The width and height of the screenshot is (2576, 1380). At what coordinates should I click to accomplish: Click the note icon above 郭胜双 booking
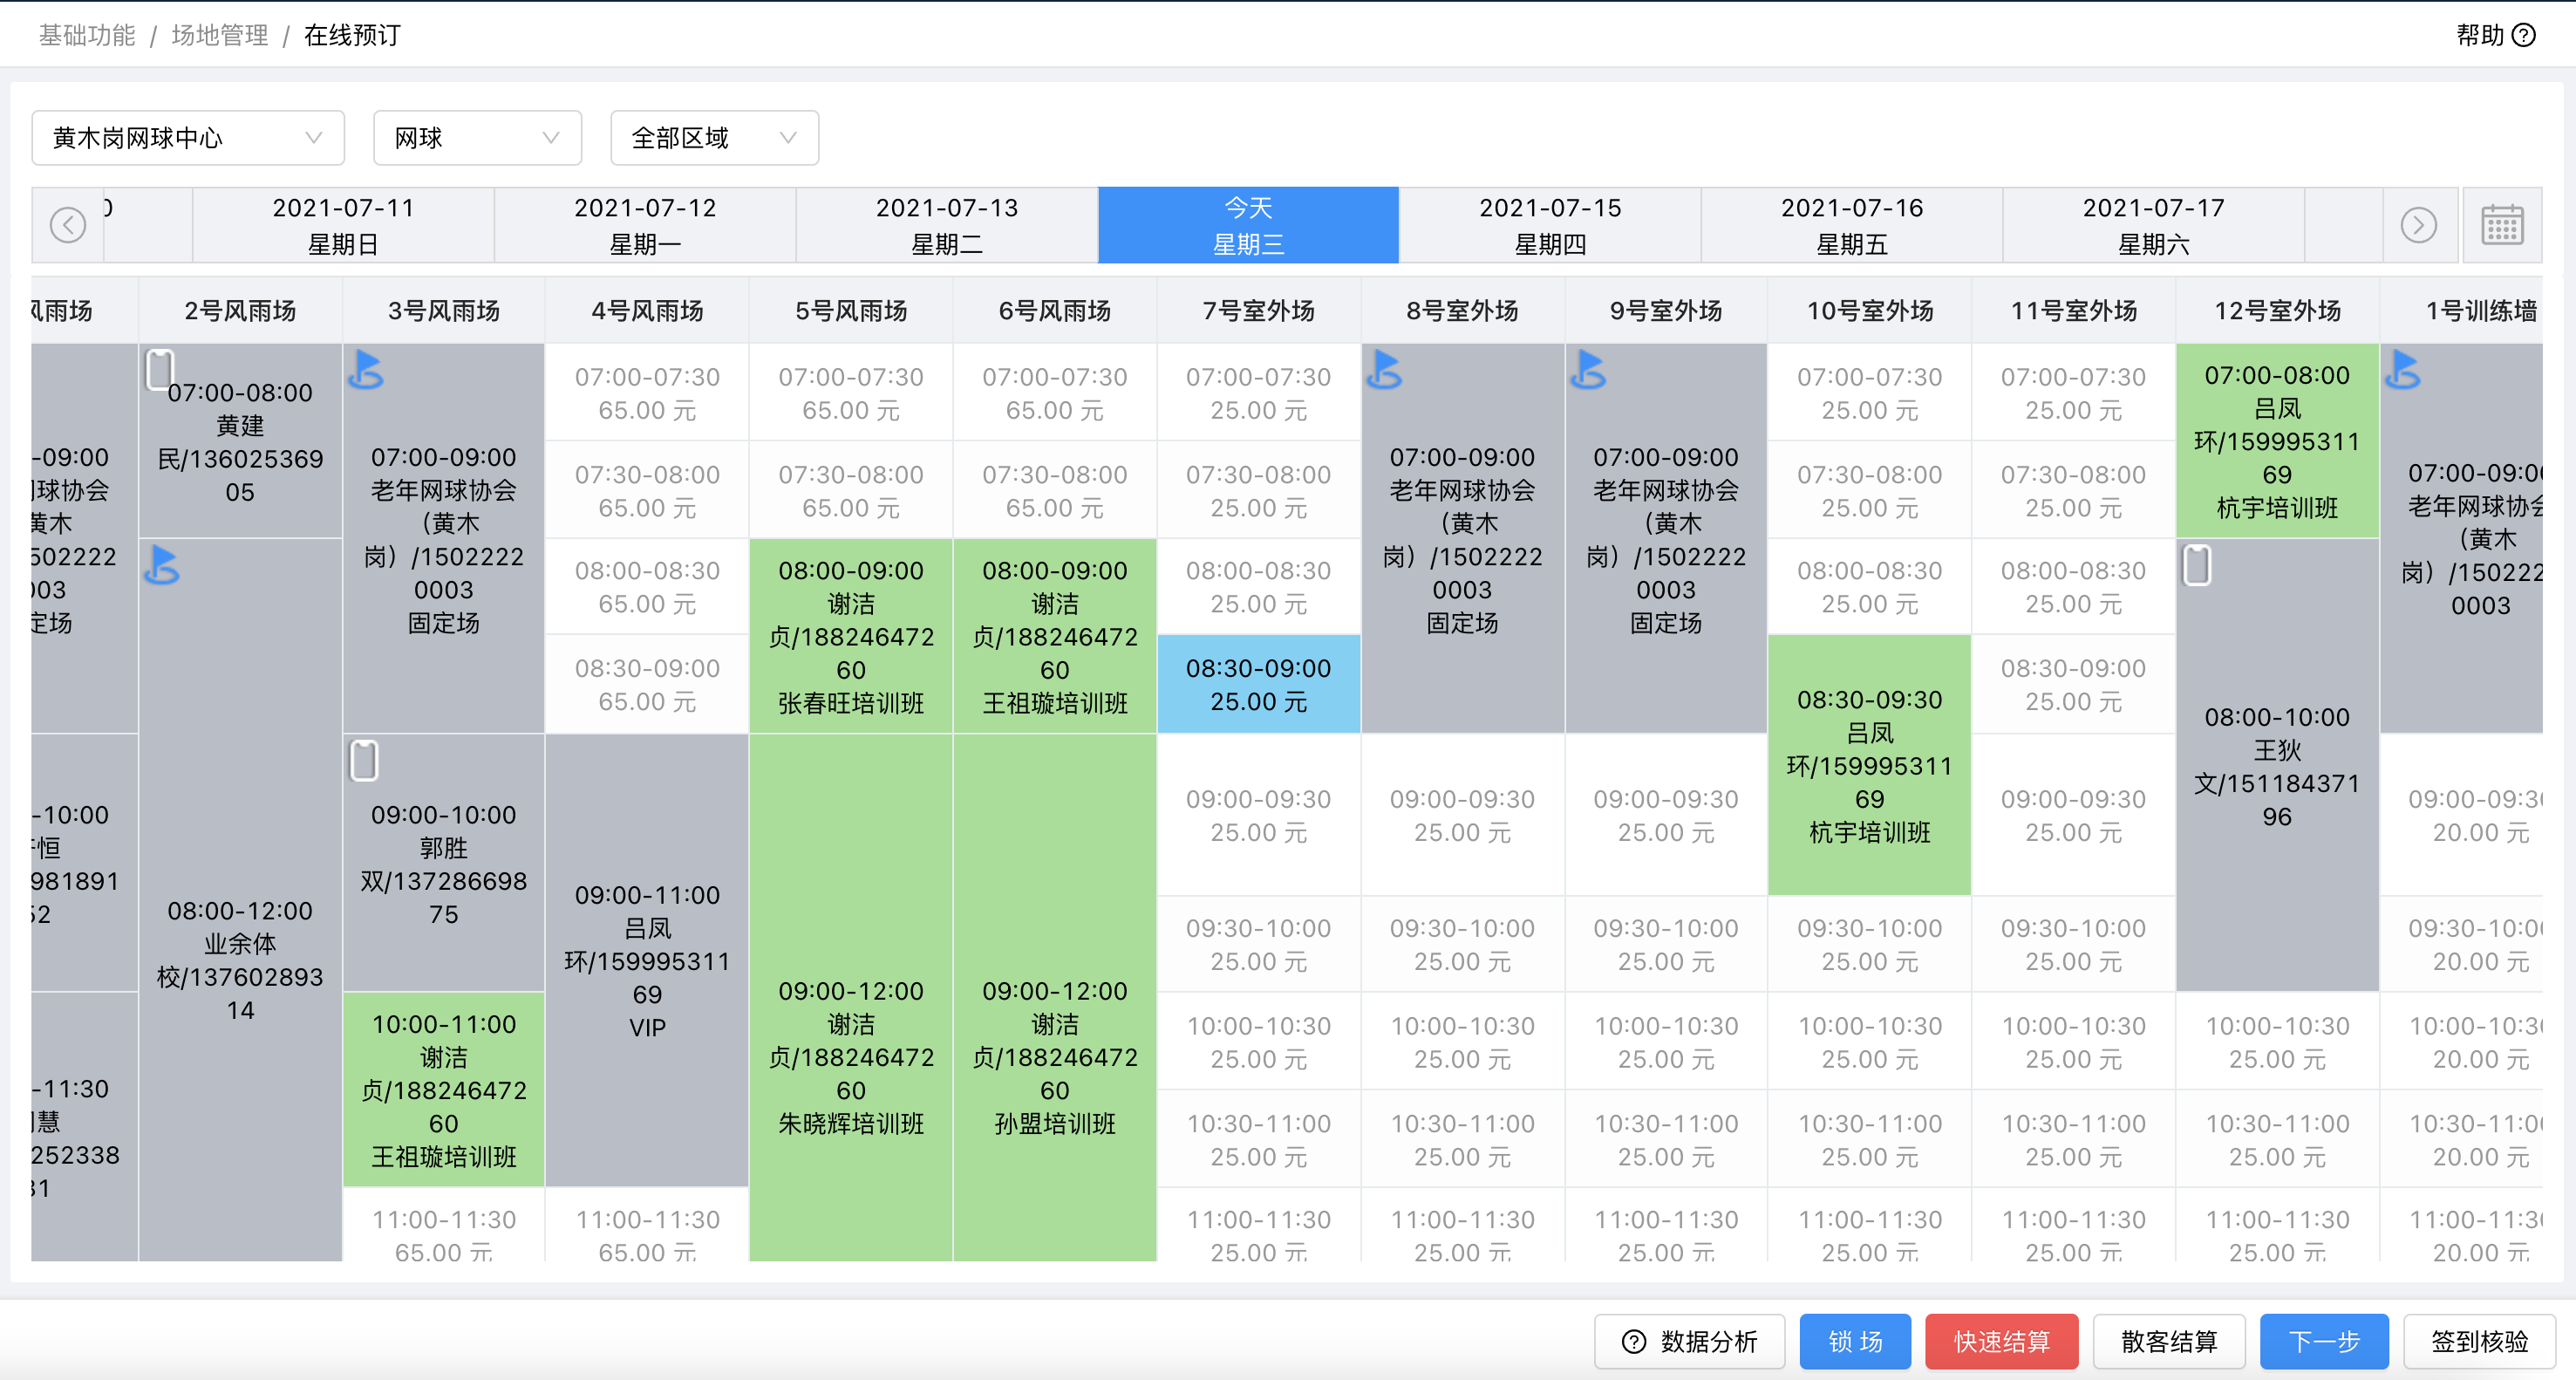click(x=364, y=760)
